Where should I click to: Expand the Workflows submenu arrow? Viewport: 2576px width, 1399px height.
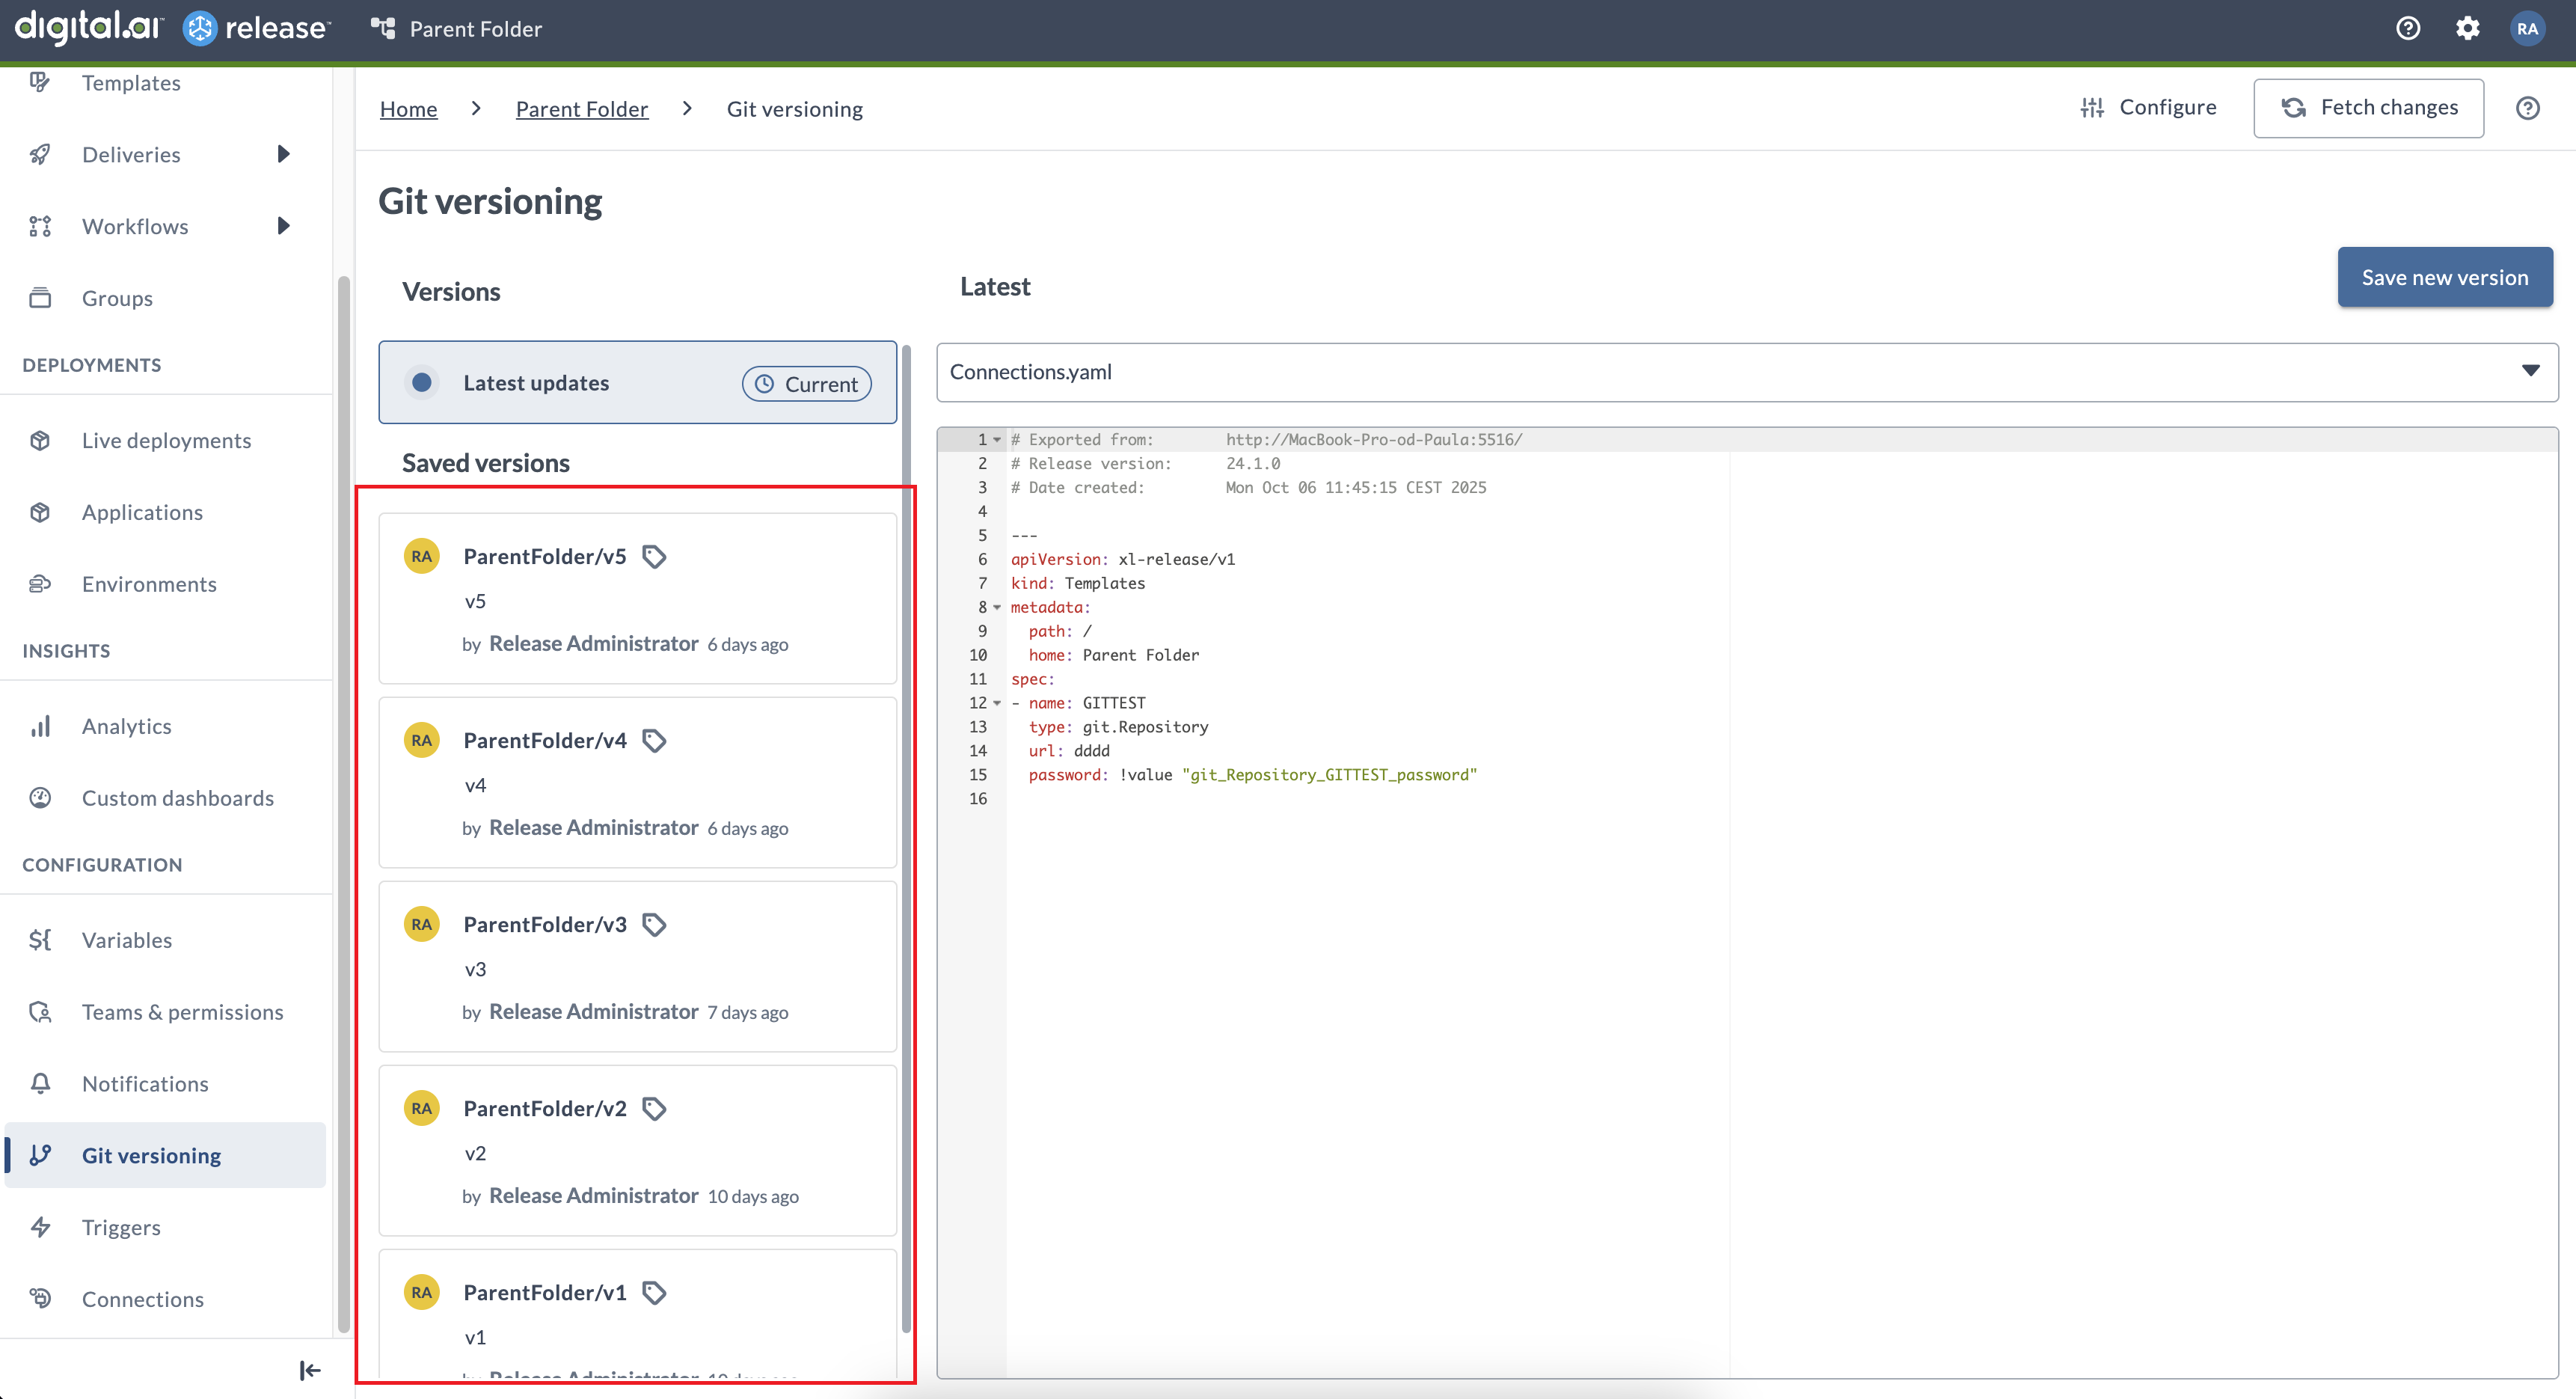click(x=284, y=226)
